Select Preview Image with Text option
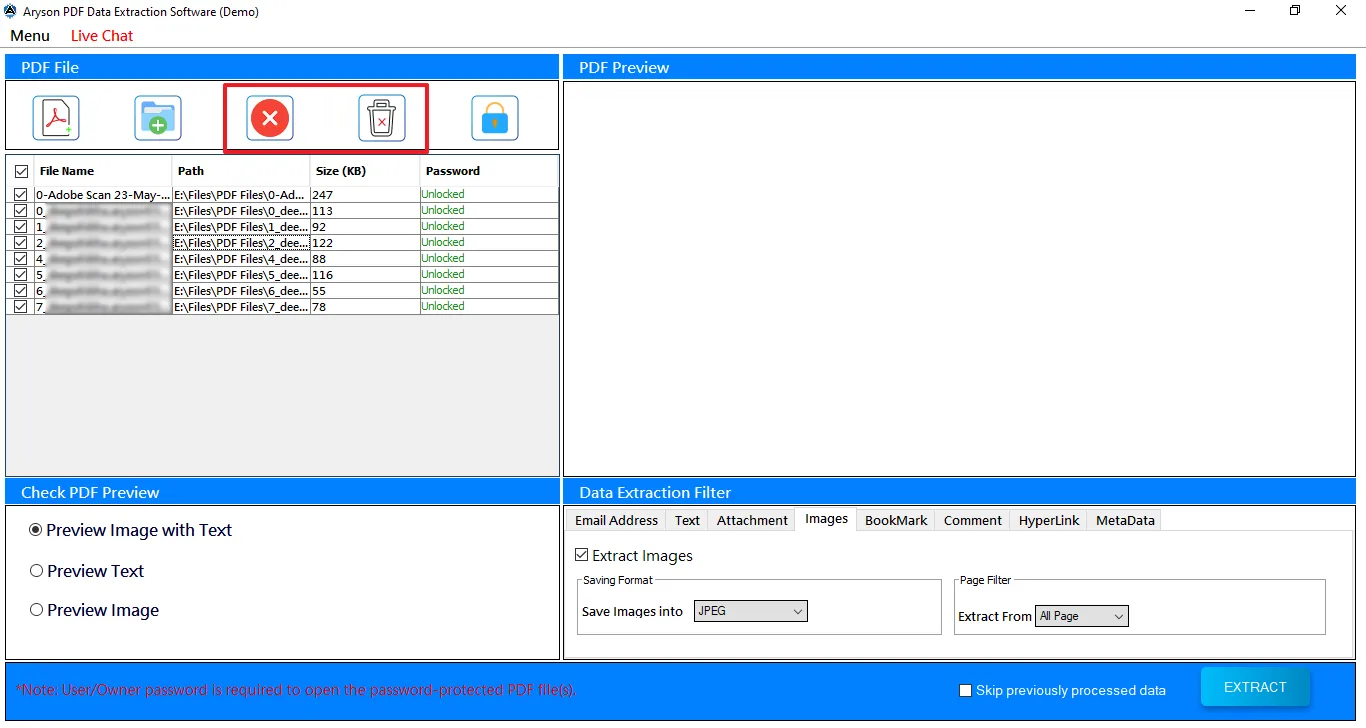This screenshot has height=728, width=1366. tap(36, 530)
